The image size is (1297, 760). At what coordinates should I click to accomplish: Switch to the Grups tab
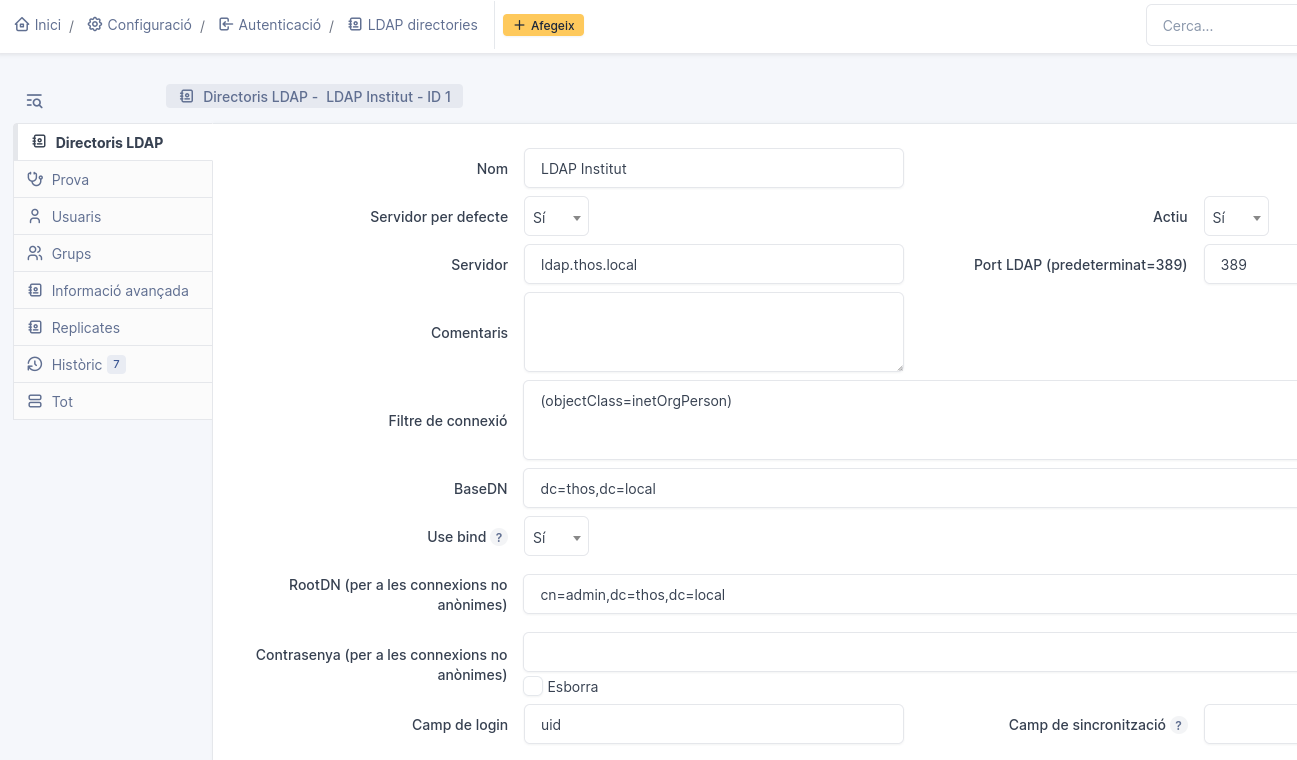pyautogui.click(x=113, y=254)
